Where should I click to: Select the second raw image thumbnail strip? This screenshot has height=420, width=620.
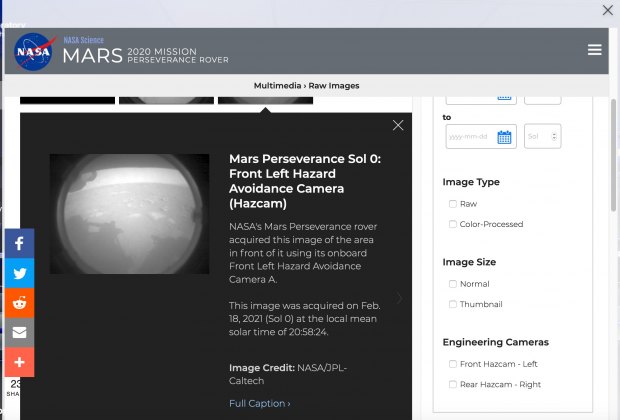(x=166, y=100)
